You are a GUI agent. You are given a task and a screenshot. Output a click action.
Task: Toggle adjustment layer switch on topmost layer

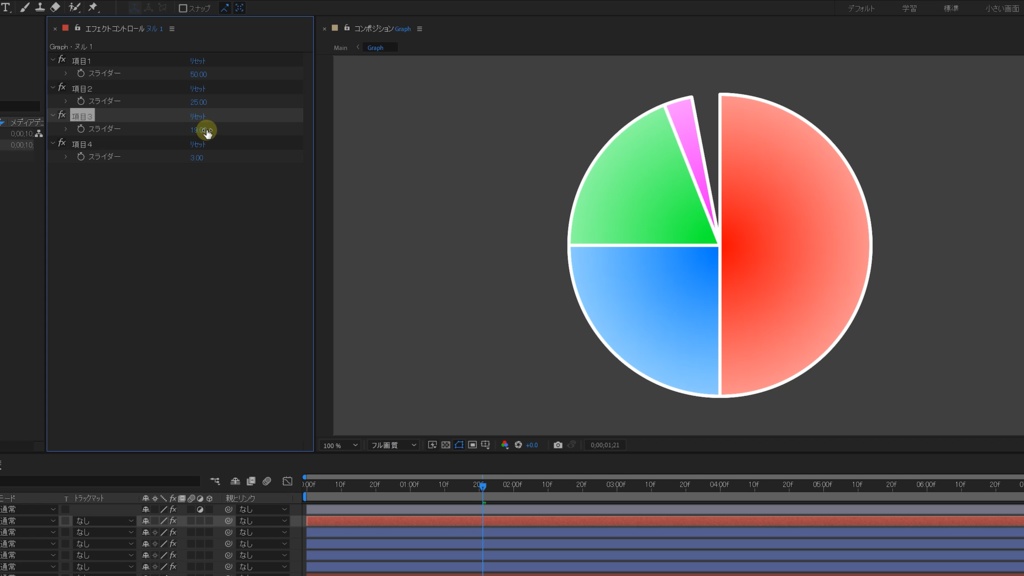point(200,509)
